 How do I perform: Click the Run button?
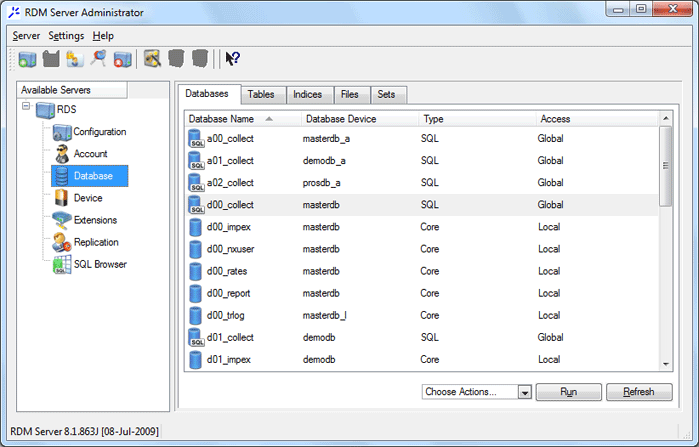pos(568,392)
